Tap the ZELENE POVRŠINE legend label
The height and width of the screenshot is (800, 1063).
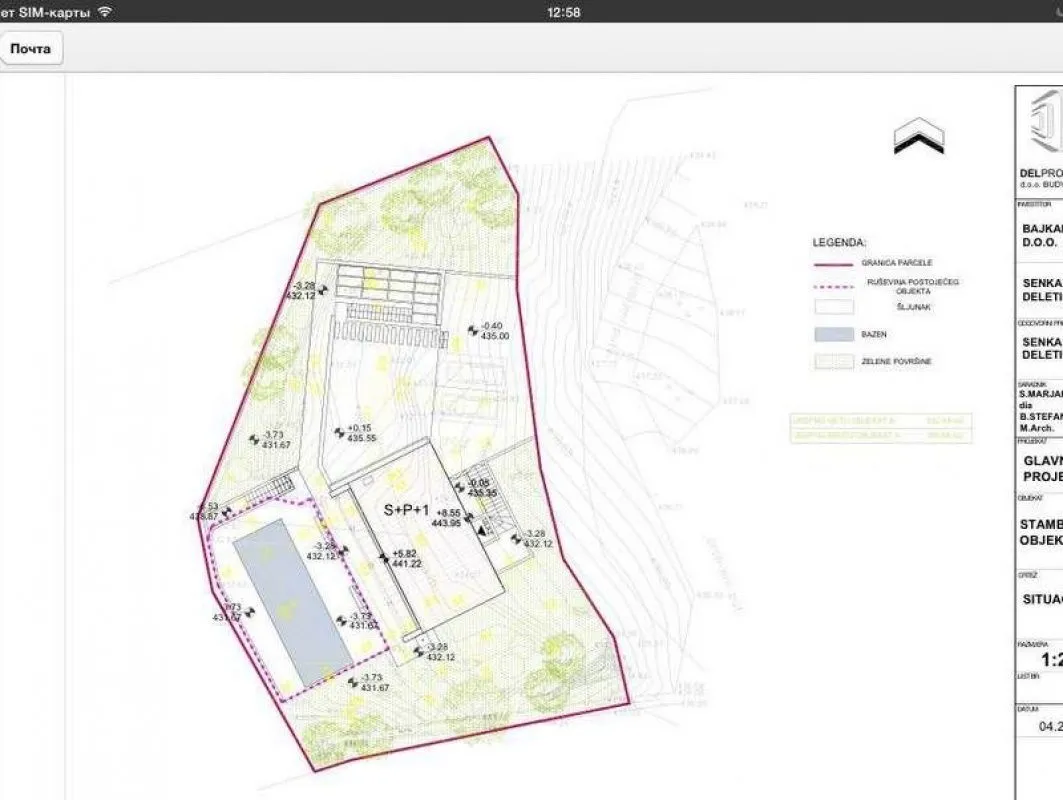[896, 361]
